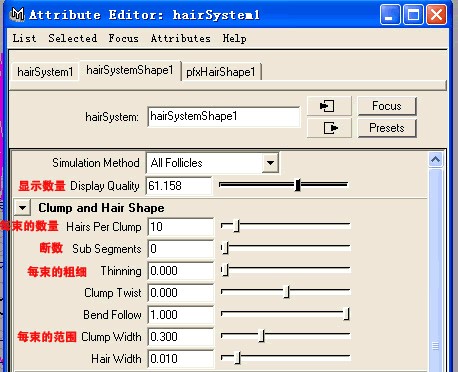
Task: Click the go to input connection icon
Action: coord(329,106)
